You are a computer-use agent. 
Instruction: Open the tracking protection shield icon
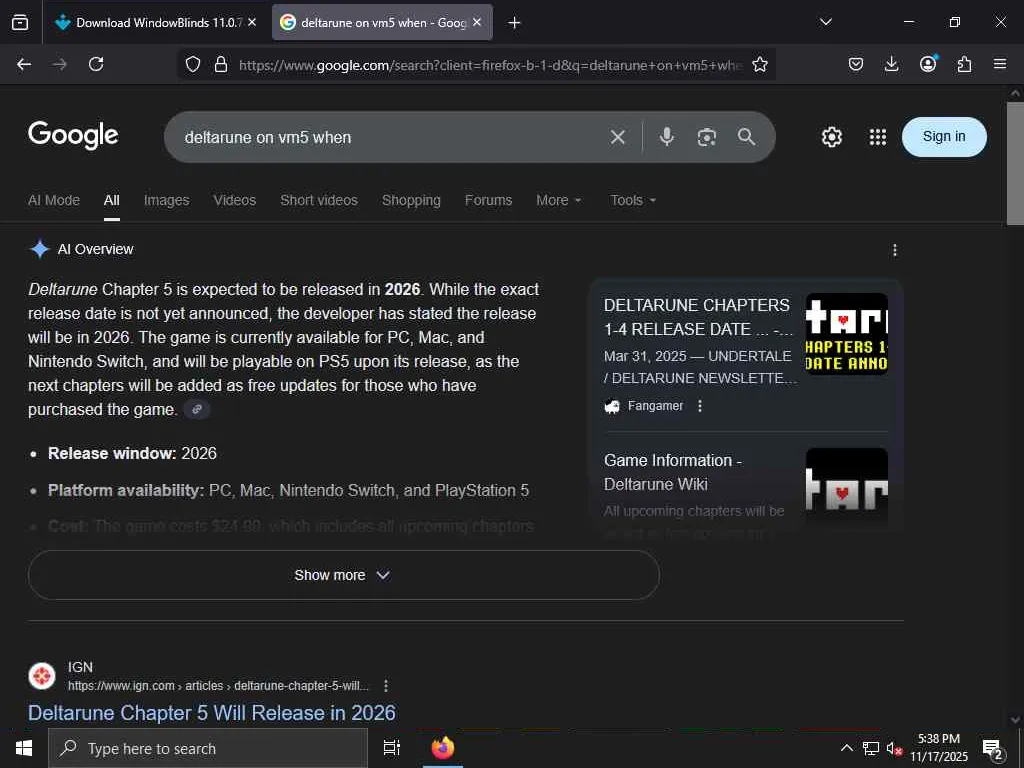[x=193, y=64]
